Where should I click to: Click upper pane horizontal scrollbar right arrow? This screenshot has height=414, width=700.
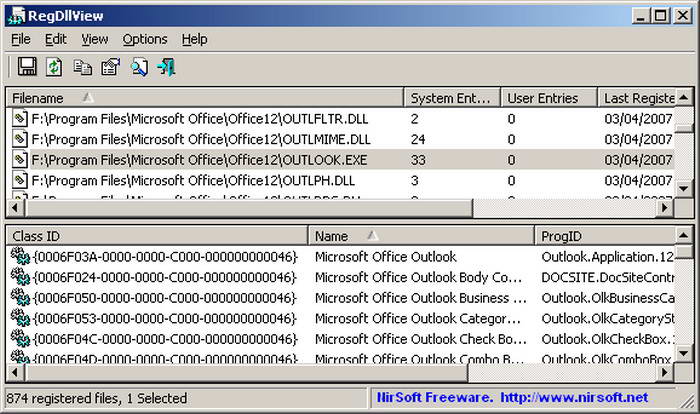(665, 208)
